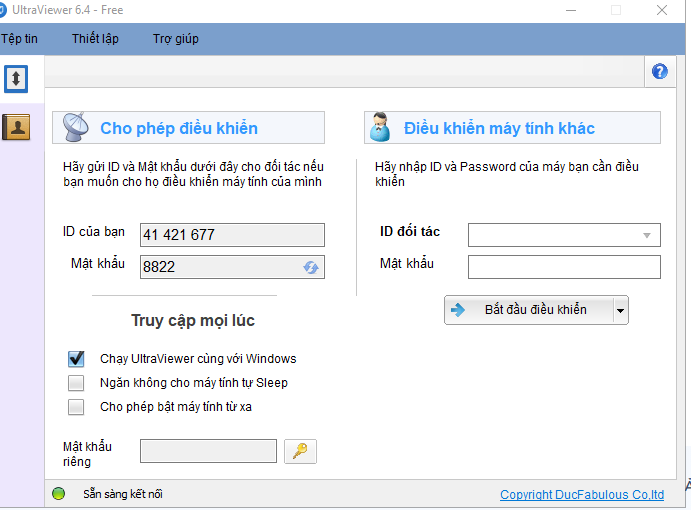Screen dimensions: 691x510
Task: Click the Cho phép điều khiển header
Action: click(x=188, y=127)
